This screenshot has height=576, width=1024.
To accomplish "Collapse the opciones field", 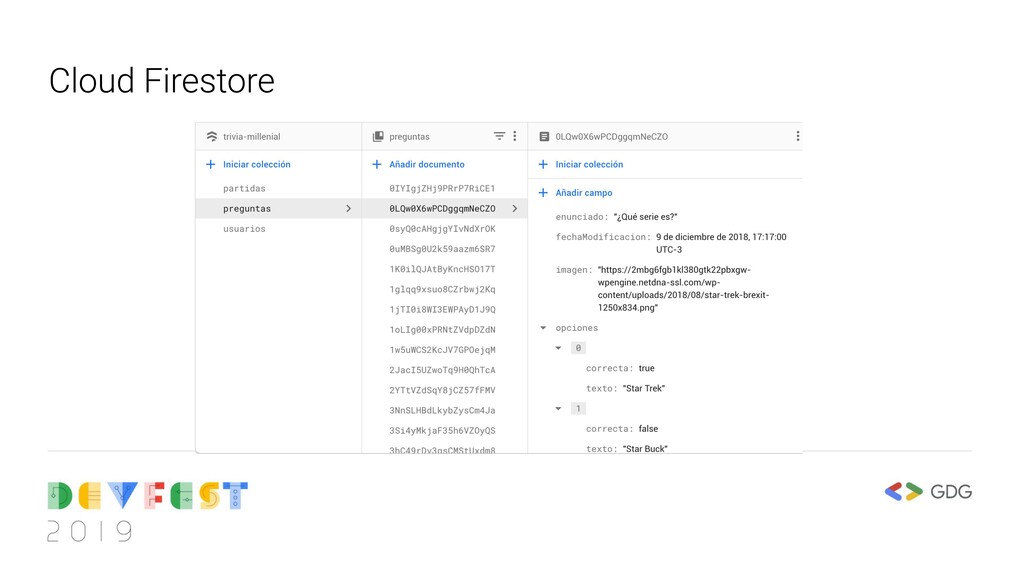I will [543, 328].
